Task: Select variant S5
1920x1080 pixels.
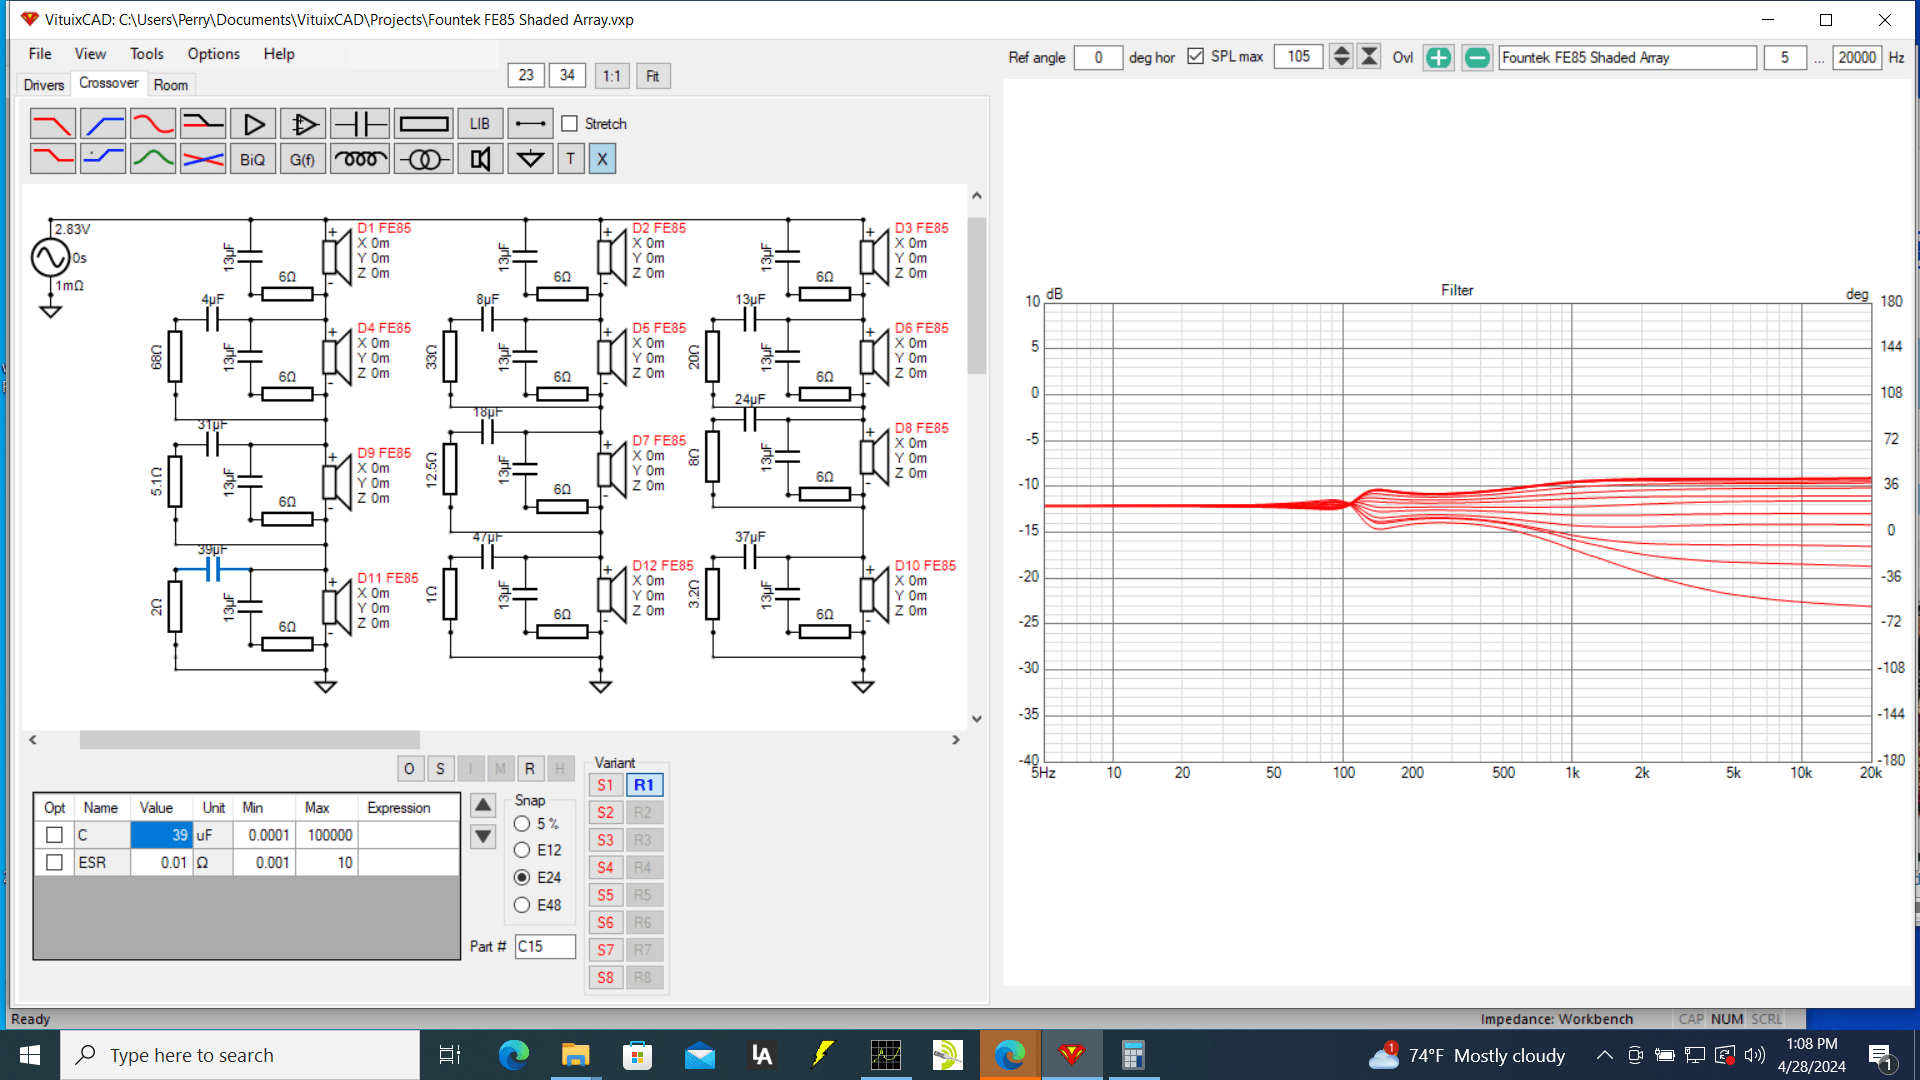Action: point(605,895)
